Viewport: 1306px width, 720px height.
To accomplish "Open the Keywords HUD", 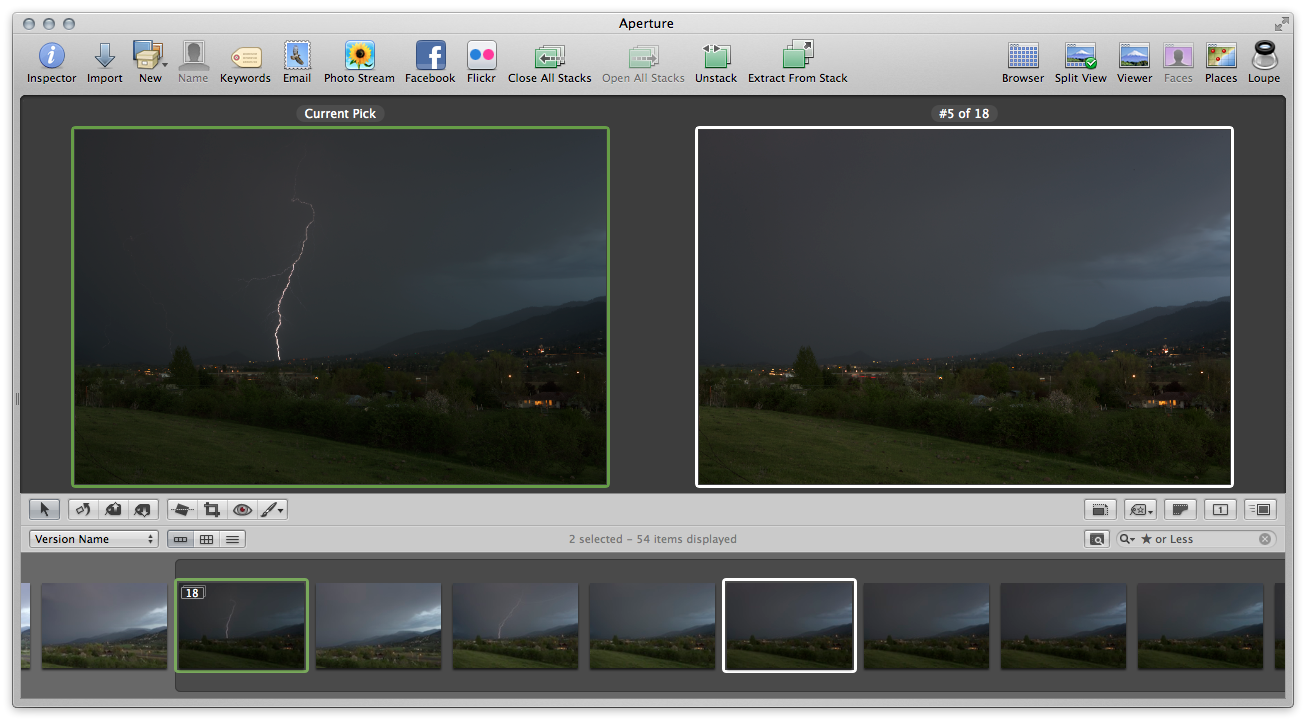I will [245, 62].
